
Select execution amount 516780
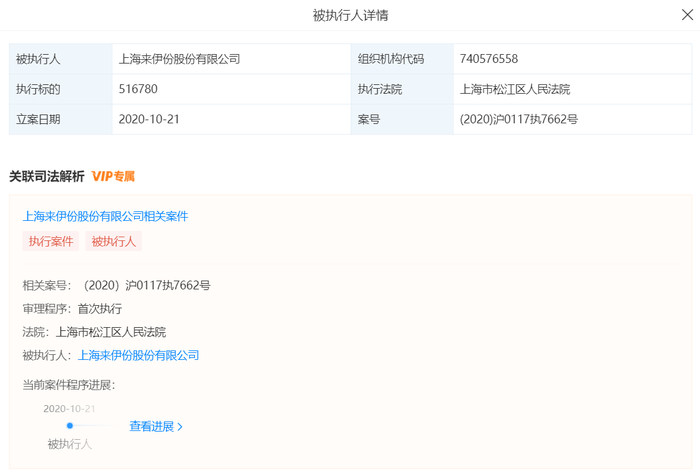coord(138,89)
